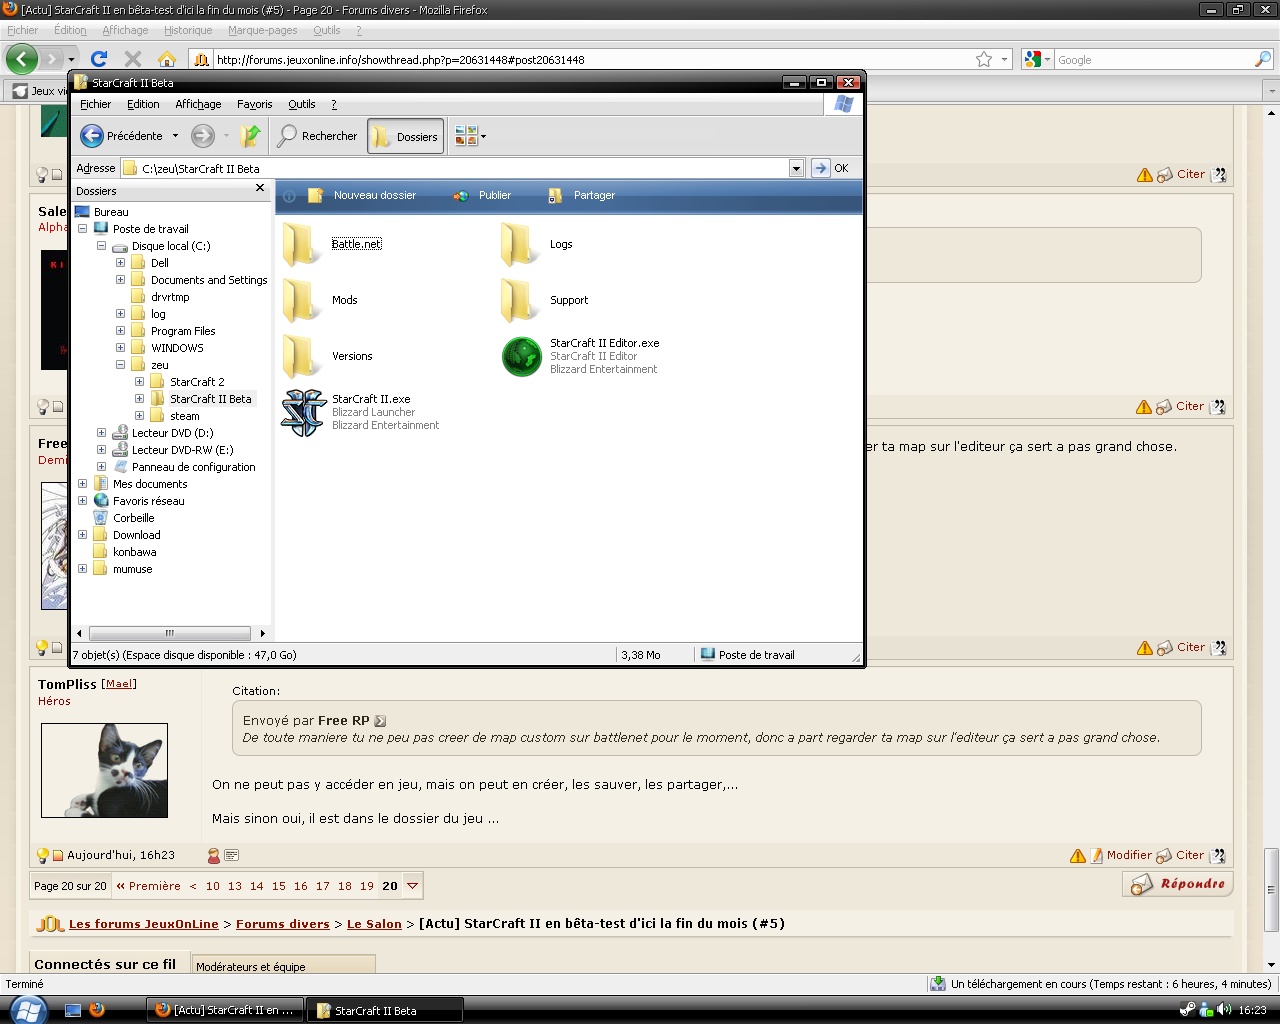Screen dimensions: 1280x1024
Task: Click the Firefox home button
Action: pos(167,59)
